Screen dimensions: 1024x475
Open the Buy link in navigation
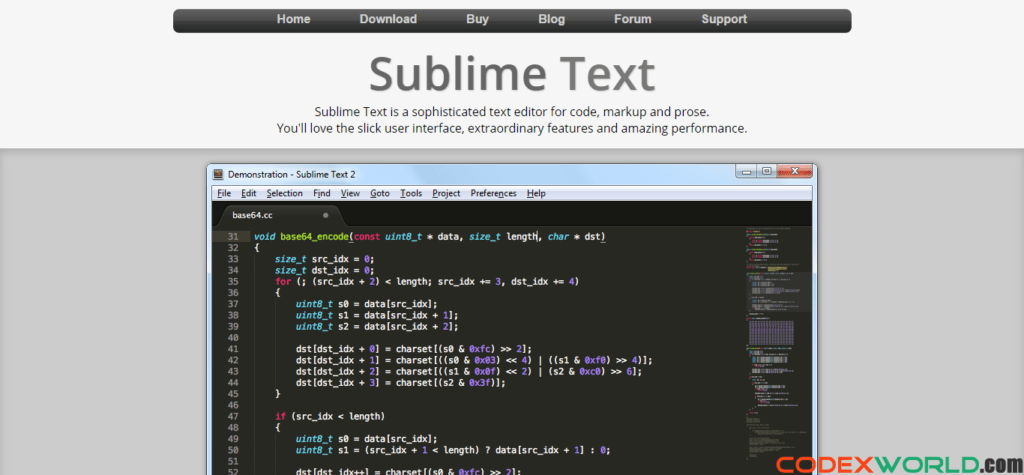coord(477,20)
